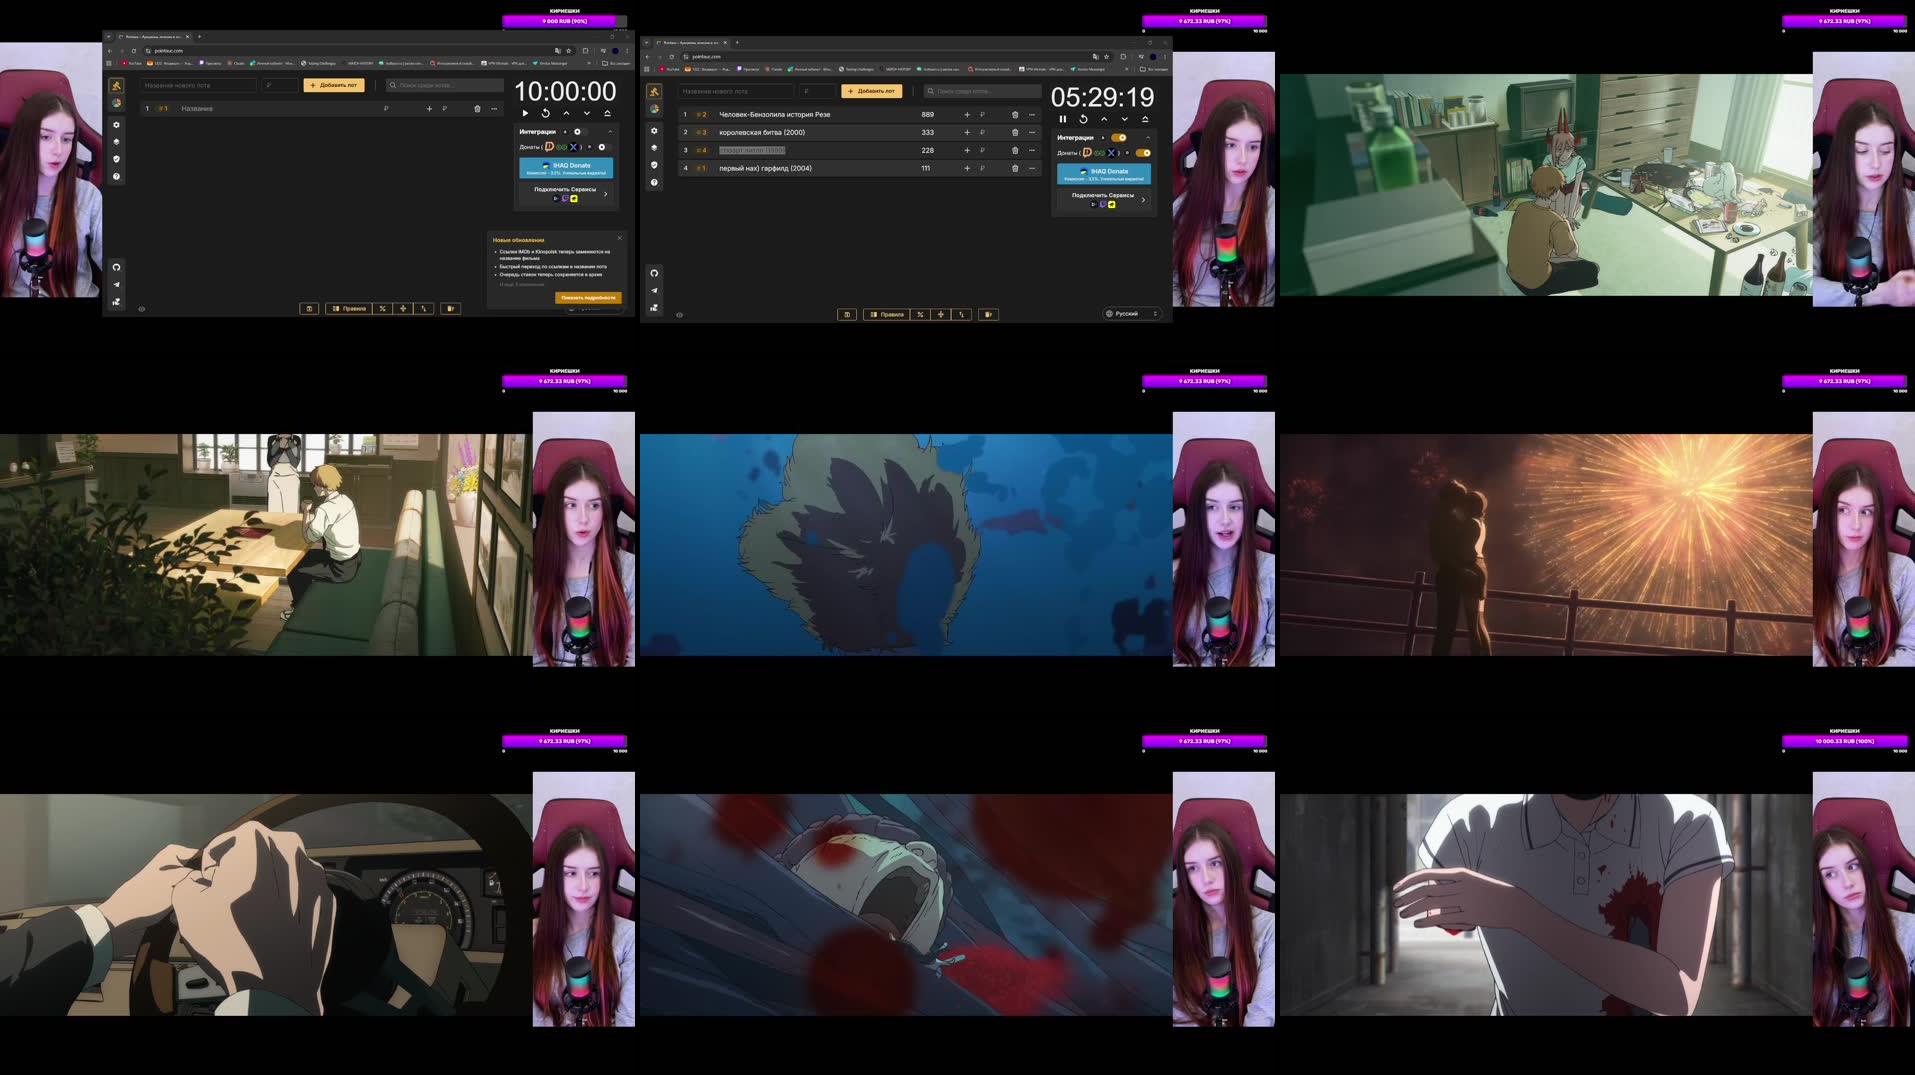Click sort icon in 05:29:19 window bottom toolbar
Viewport: 1915px width, 1075px height.
tap(962, 315)
